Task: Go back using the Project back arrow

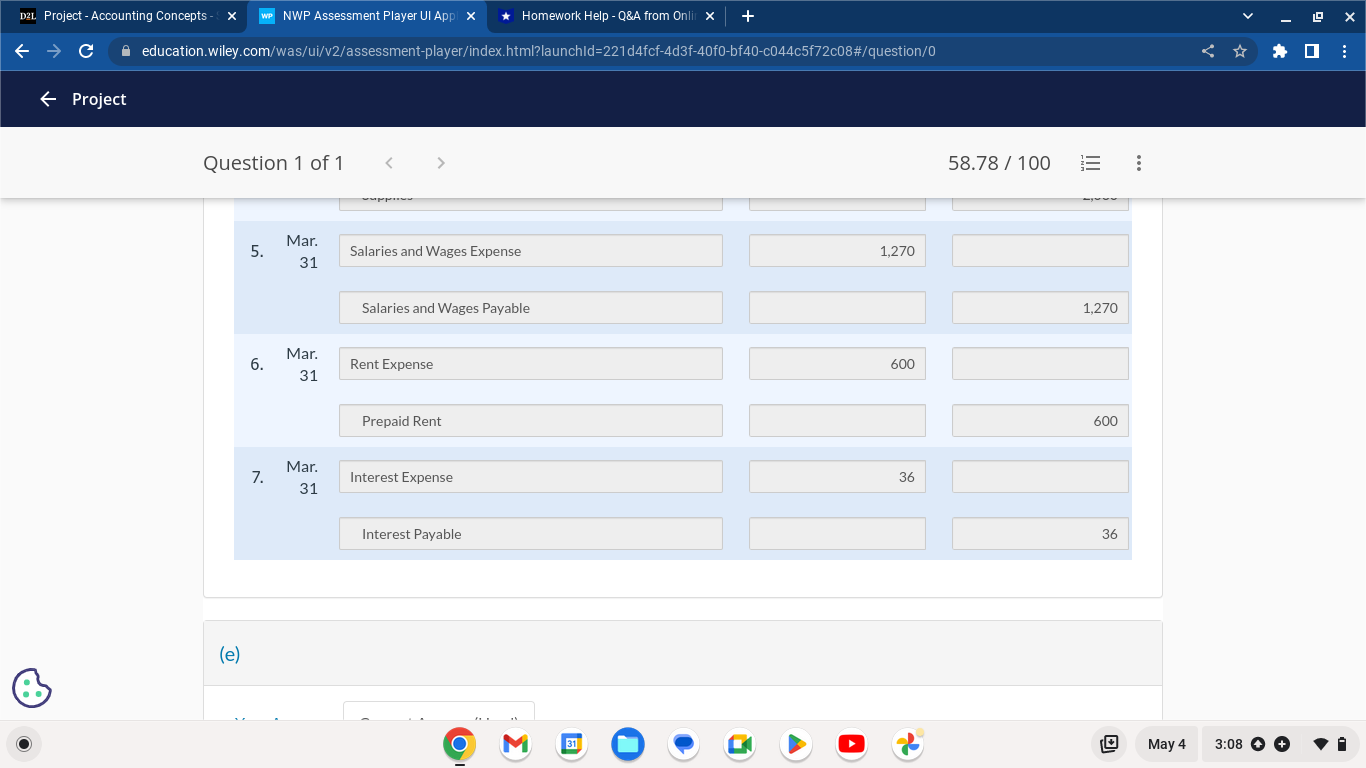Action: click(48, 98)
